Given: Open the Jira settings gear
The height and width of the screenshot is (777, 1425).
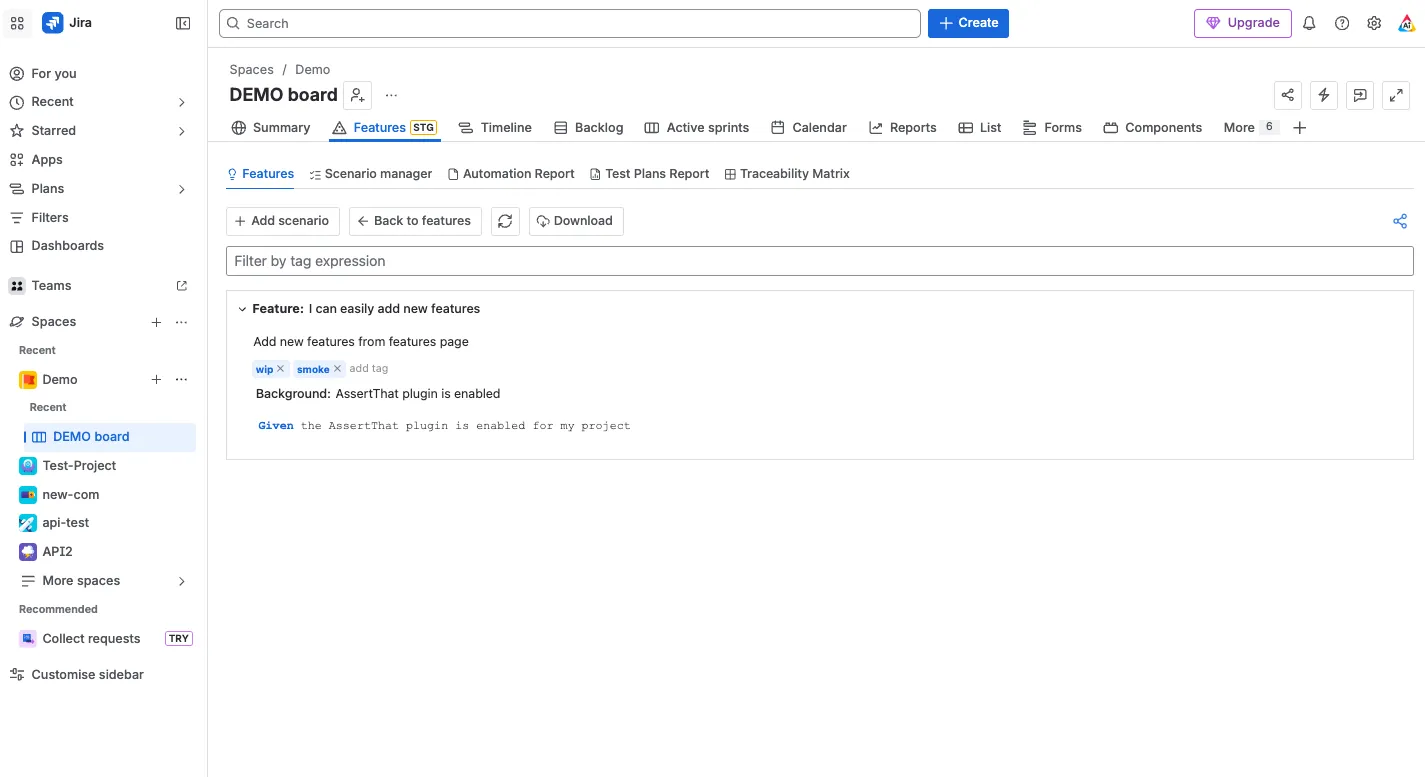Looking at the screenshot, I should click(x=1374, y=23).
